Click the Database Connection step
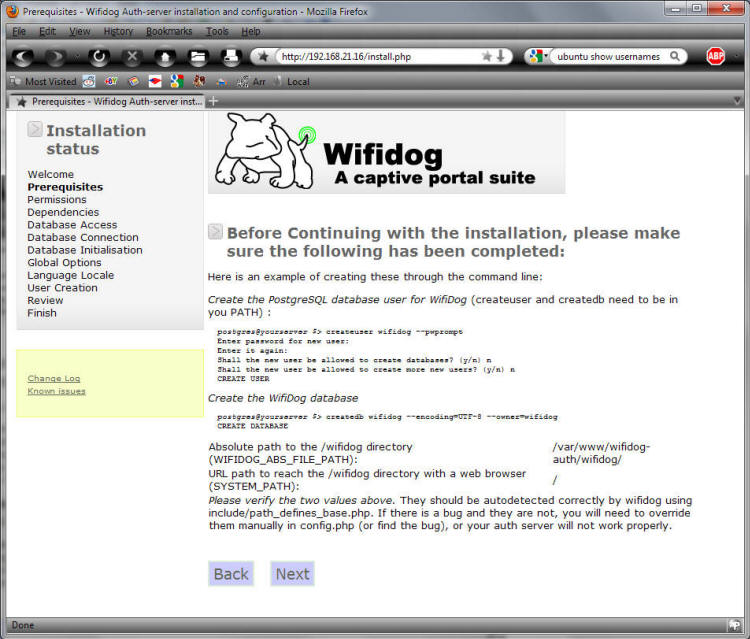The width and height of the screenshot is (750, 639). (83, 237)
